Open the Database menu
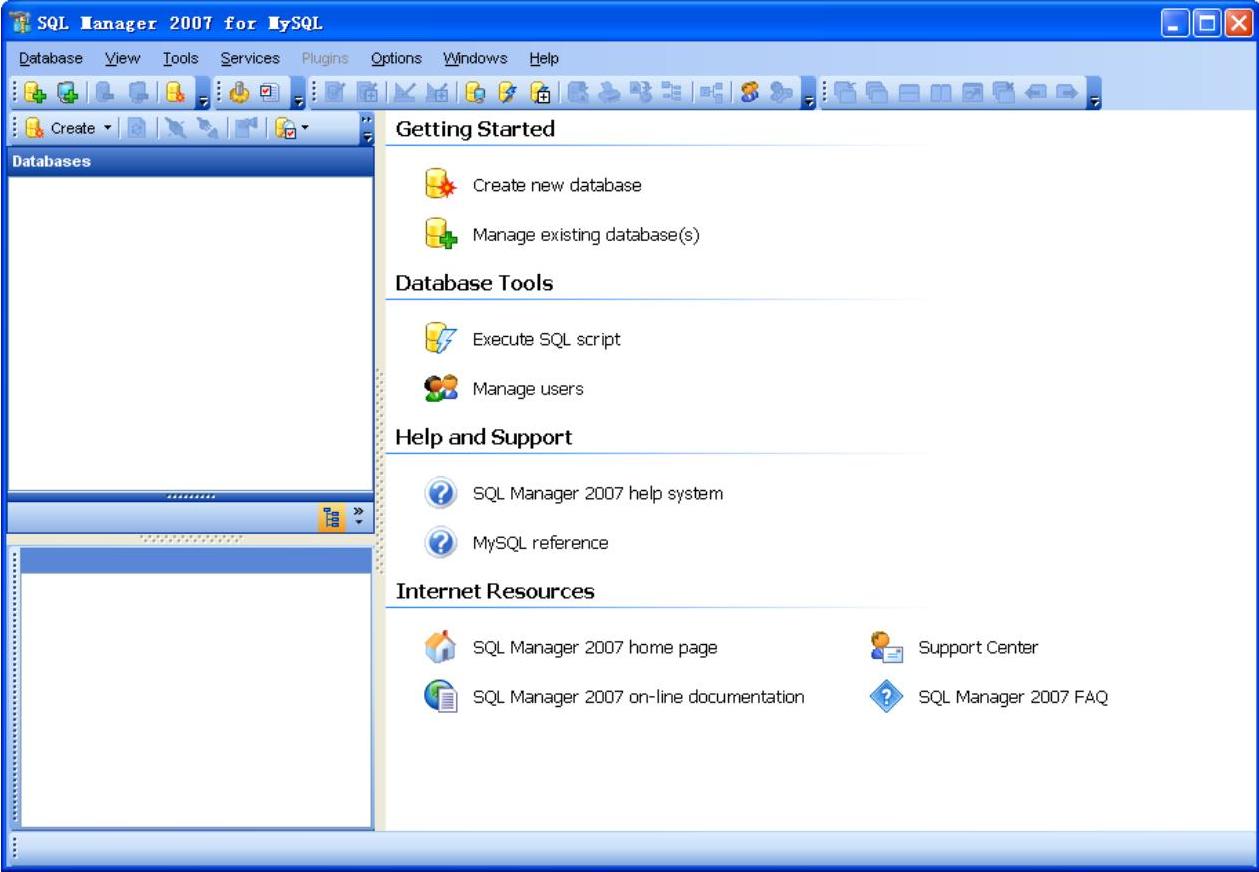 pyautogui.click(x=51, y=58)
